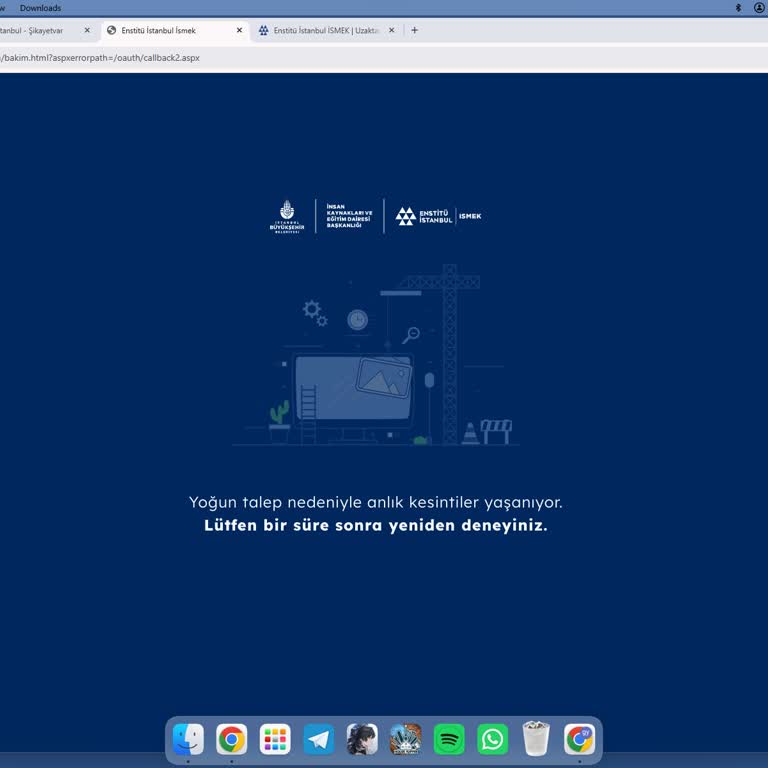Click the 'Yoğun talep nedeniyle' message line
The height and width of the screenshot is (768, 768).
(x=376, y=503)
